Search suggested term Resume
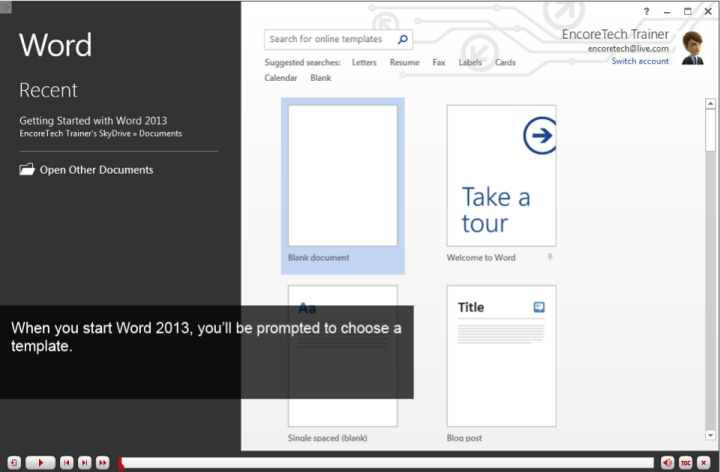720x472 pixels. coord(405,62)
